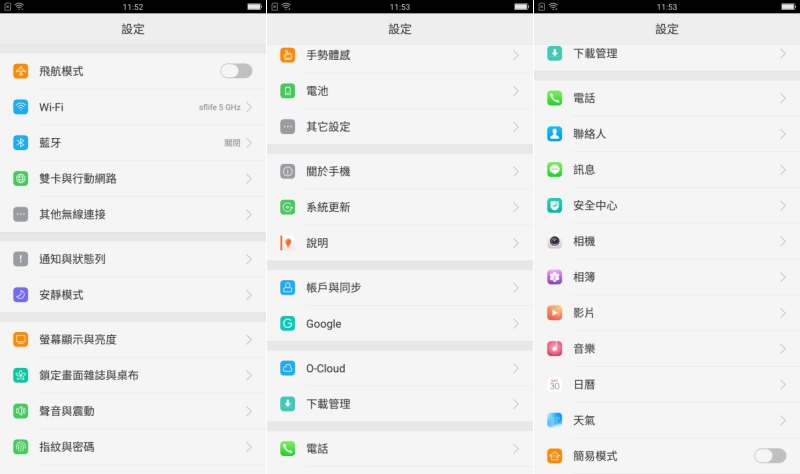Select the 聯絡人 label
800x474 pixels.
589,134
